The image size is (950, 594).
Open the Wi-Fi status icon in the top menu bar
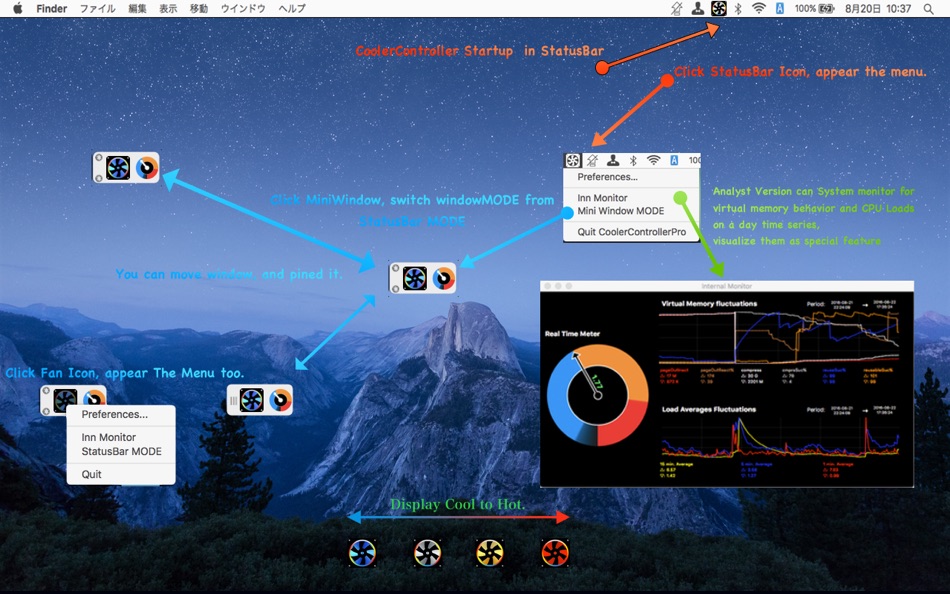(x=759, y=8)
